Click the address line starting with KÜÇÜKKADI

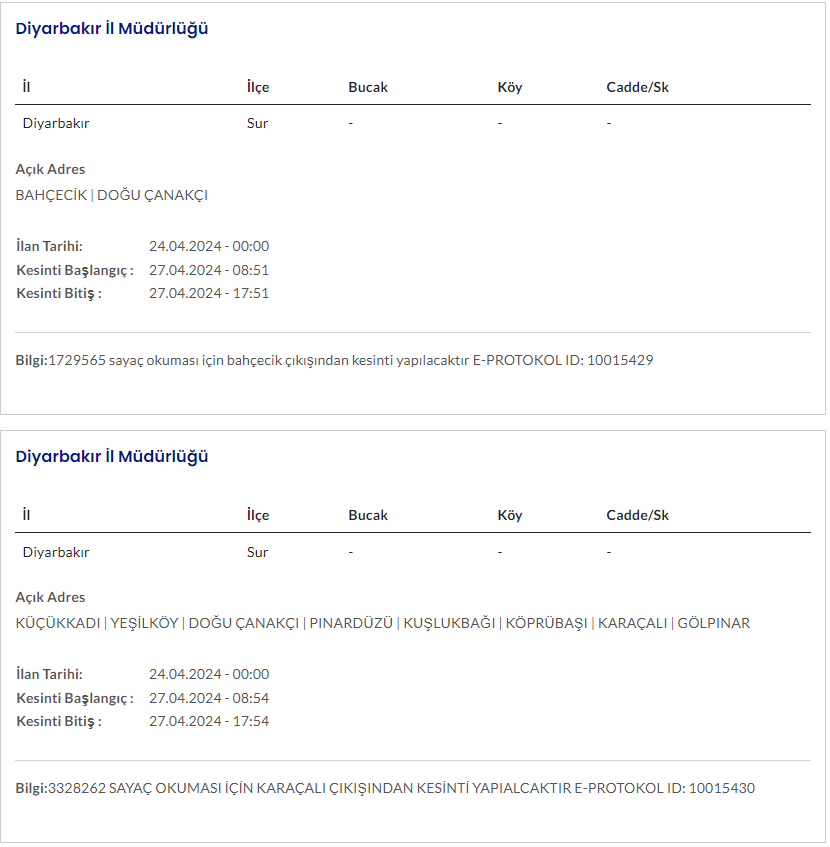tap(383, 624)
